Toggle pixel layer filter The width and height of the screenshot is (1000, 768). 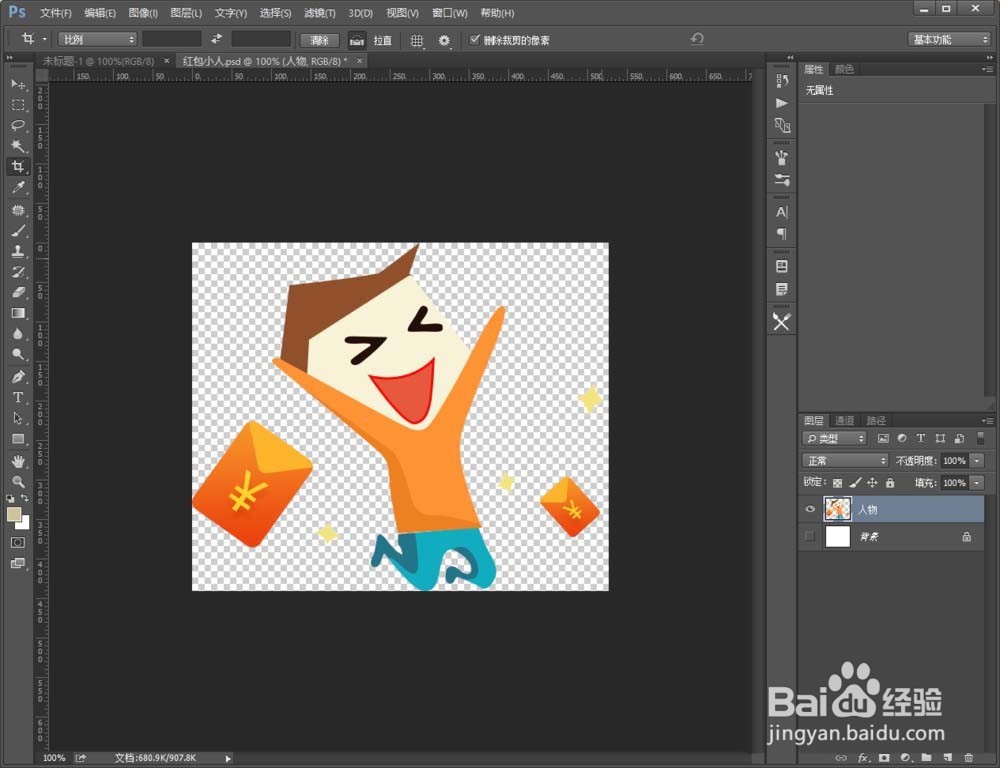click(x=883, y=438)
